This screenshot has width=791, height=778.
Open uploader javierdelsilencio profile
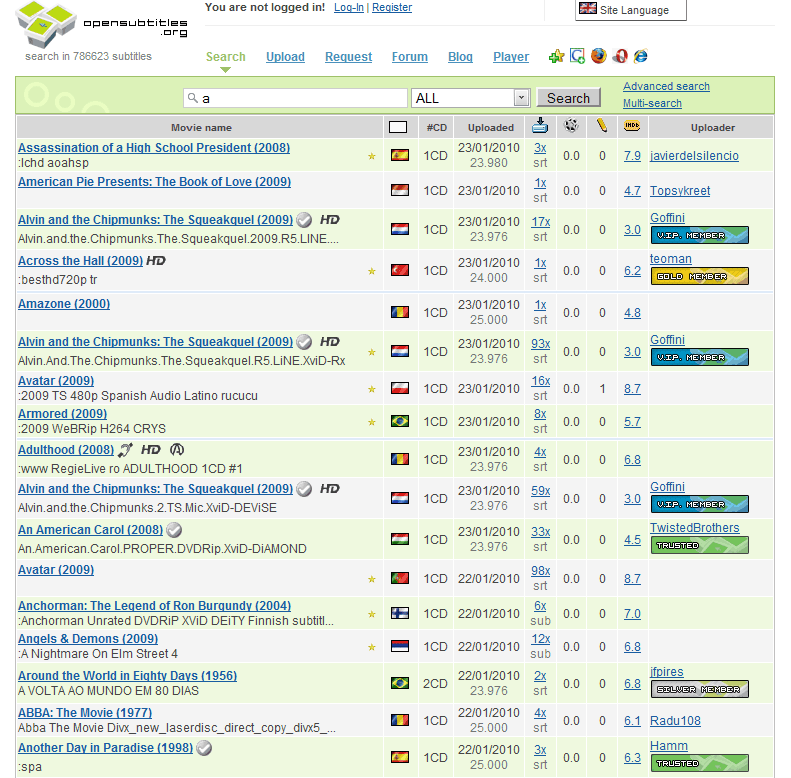[694, 156]
